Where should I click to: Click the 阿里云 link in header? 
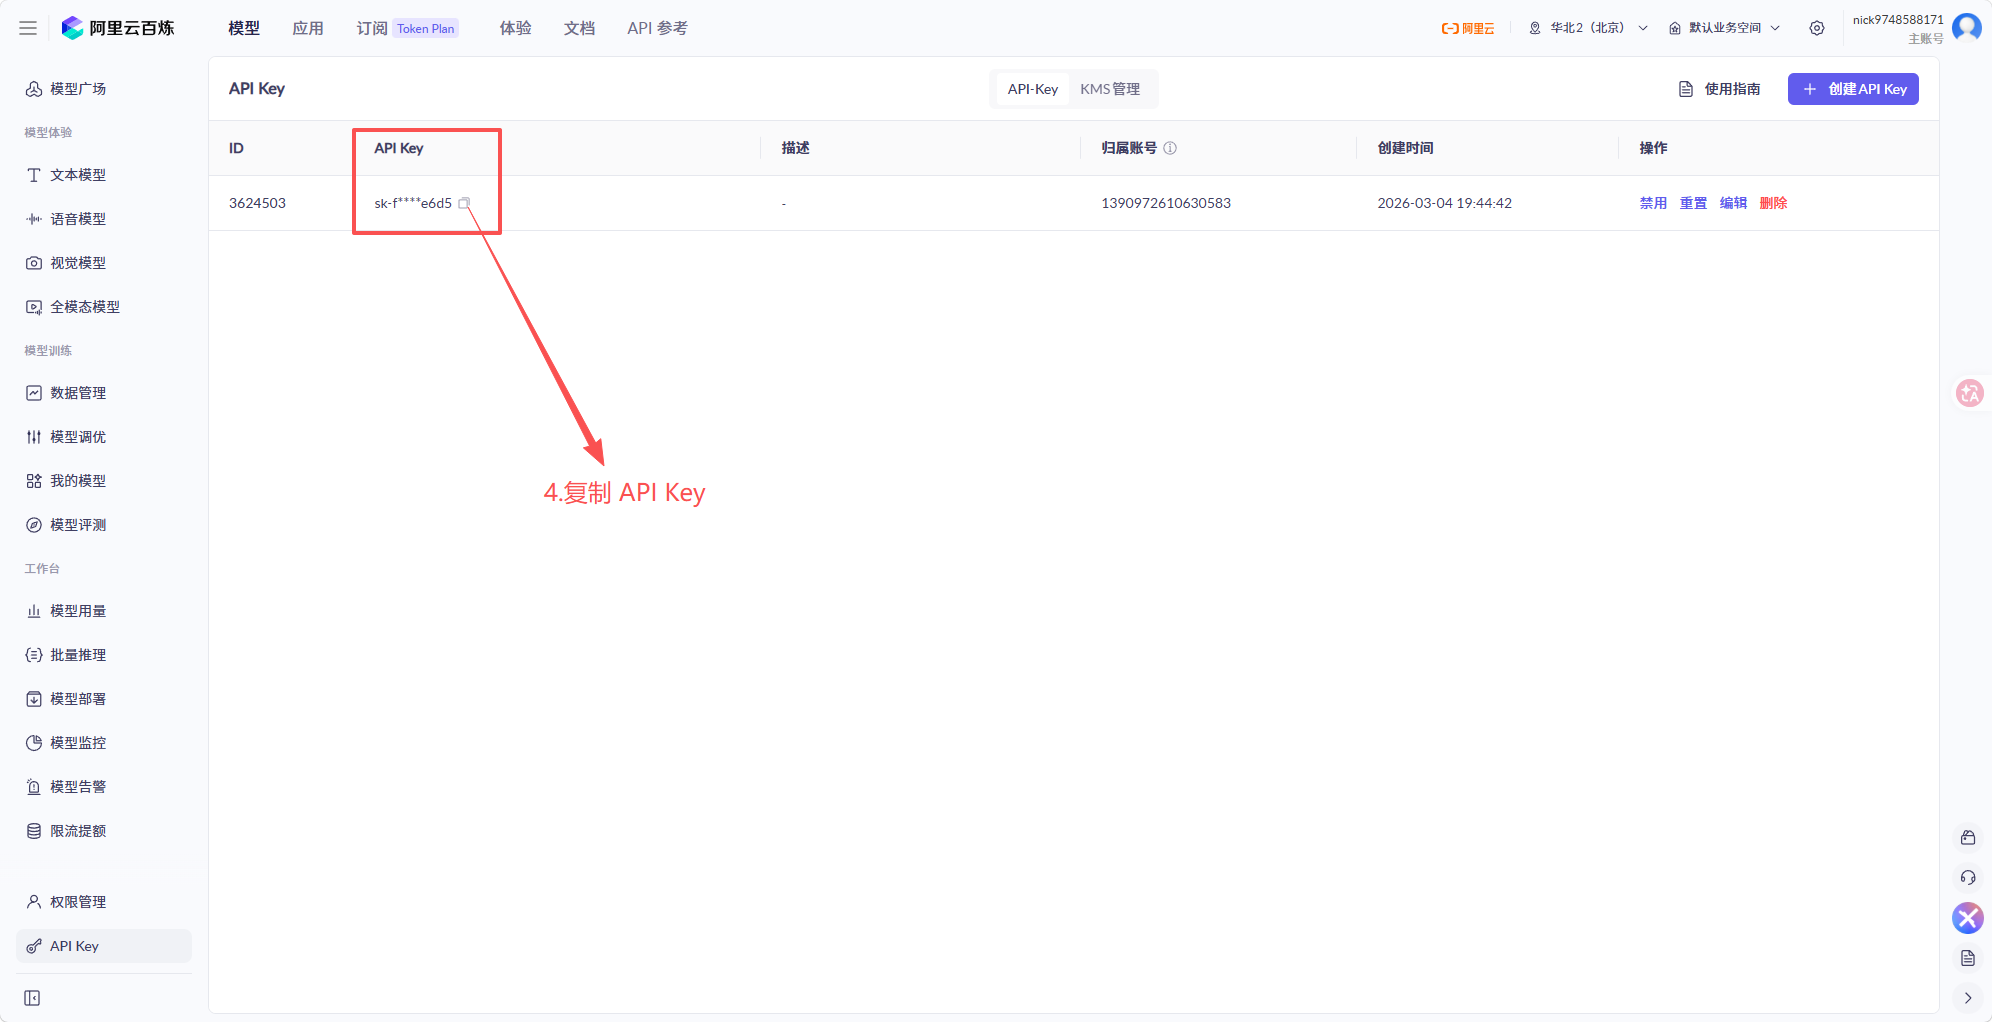pyautogui.click(x=1468, y=28)
